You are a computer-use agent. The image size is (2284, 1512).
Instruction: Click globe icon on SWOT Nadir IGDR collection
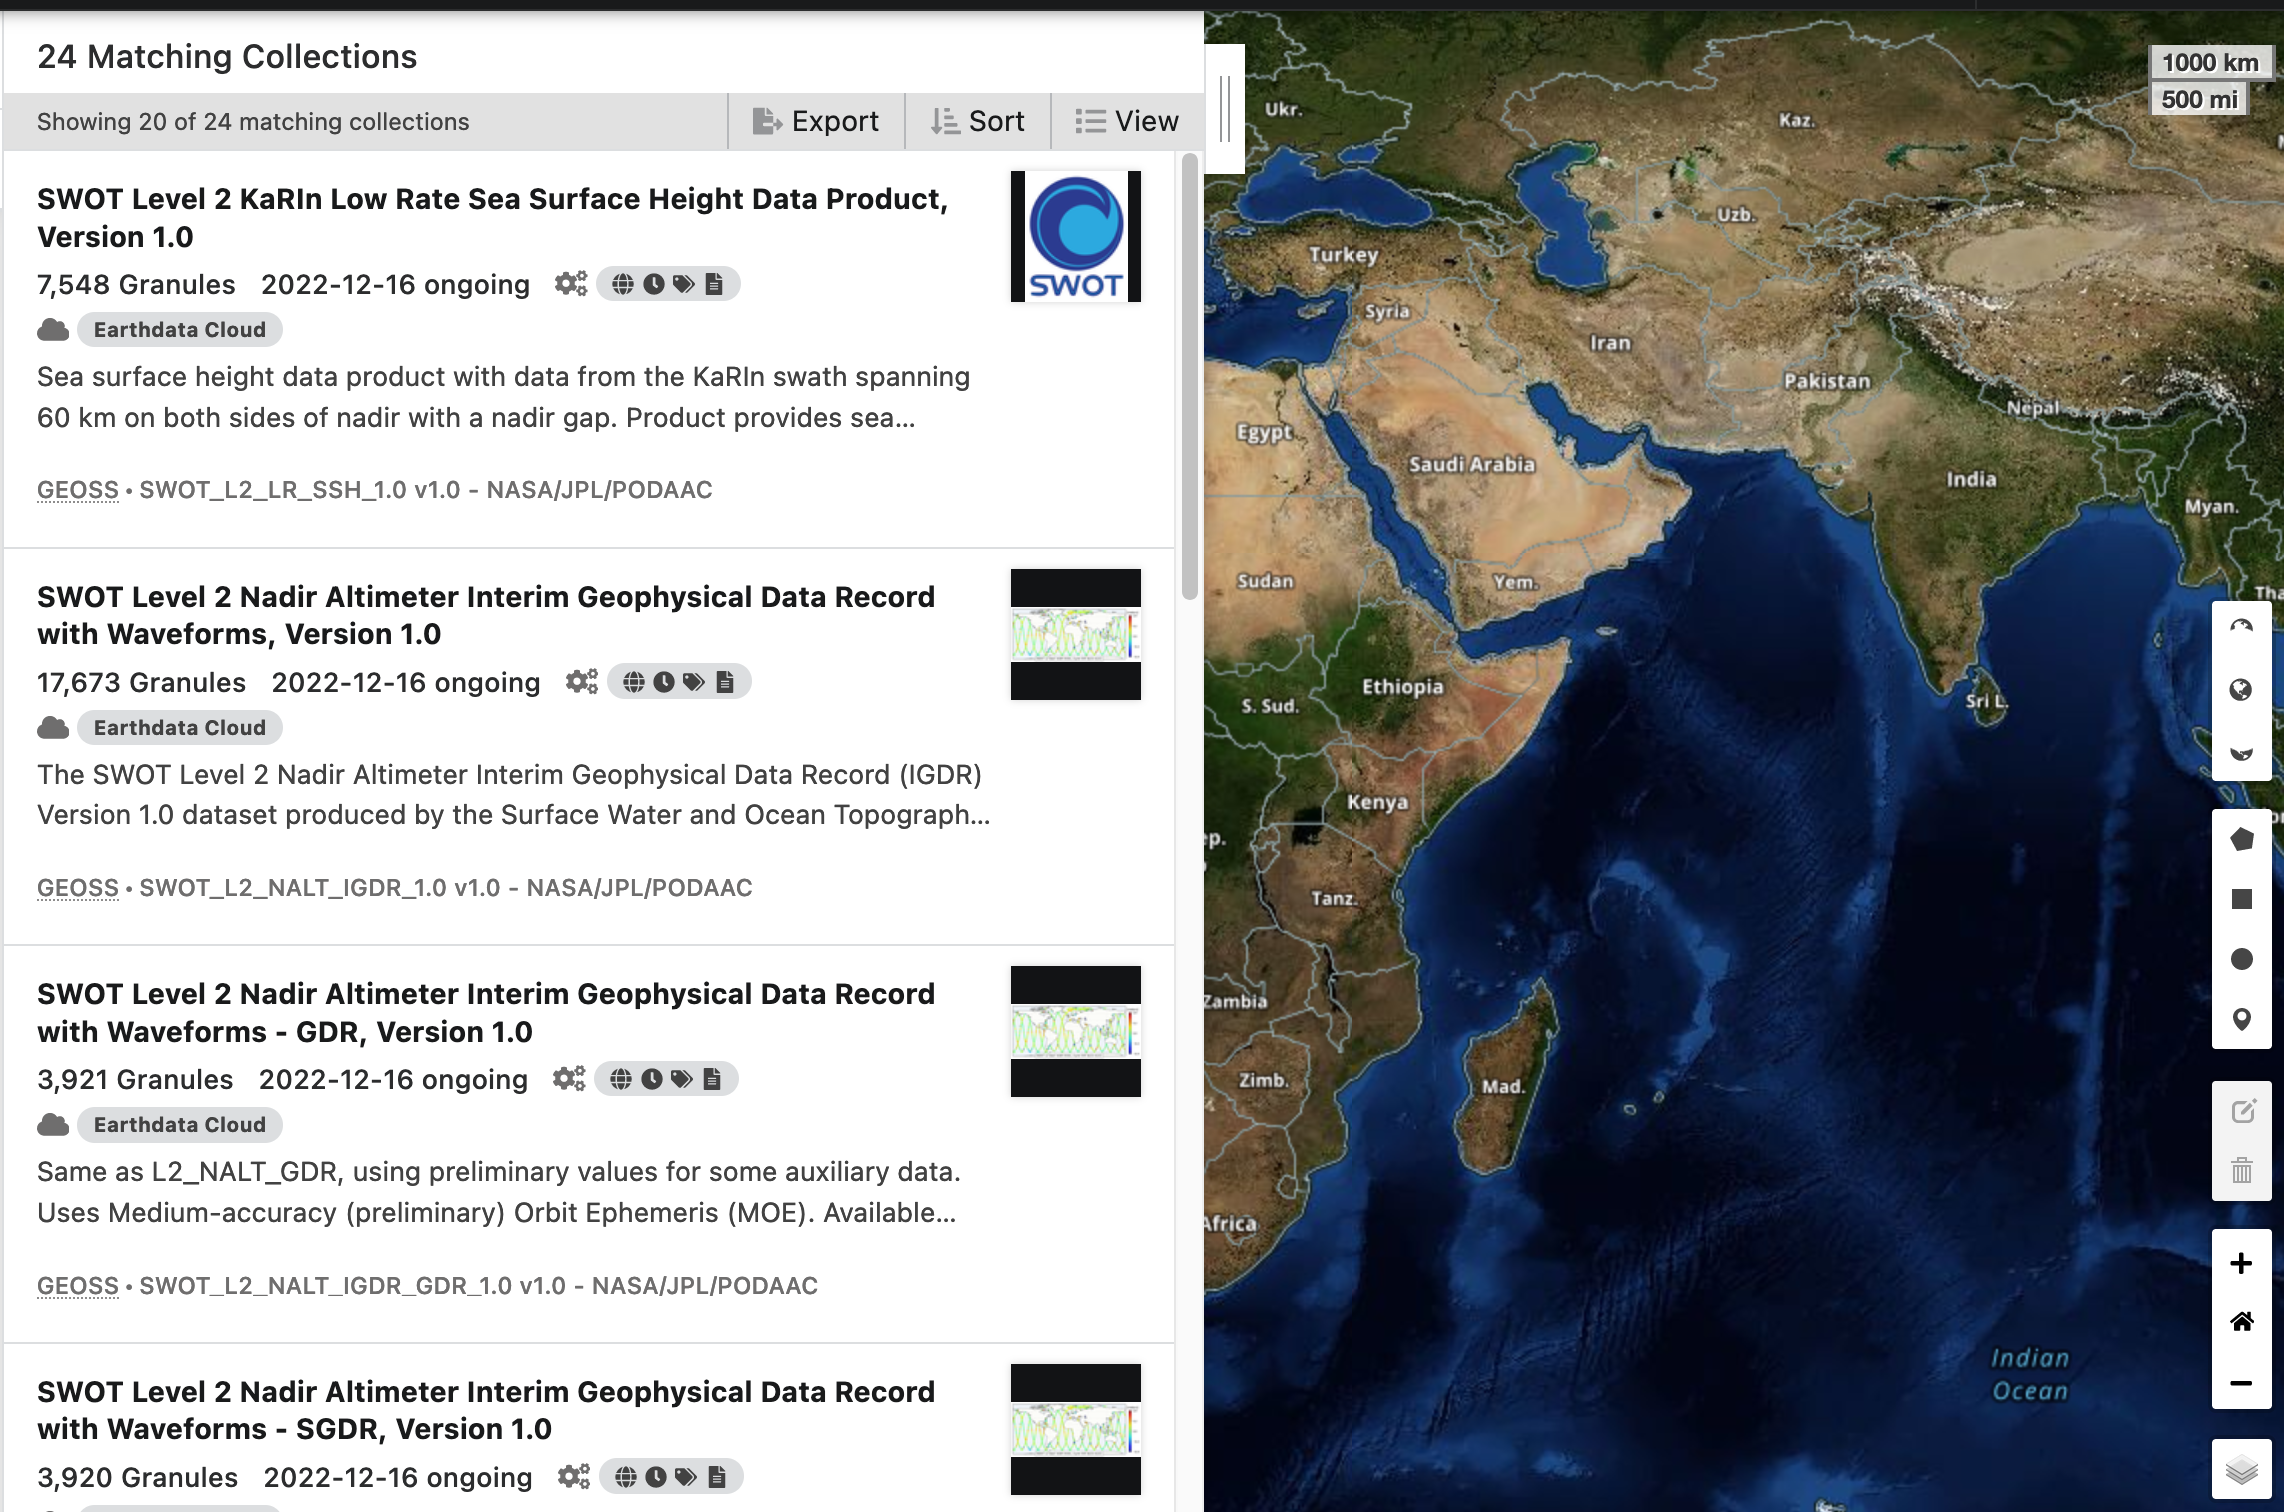pyautogui.click(x=633, y=682)
